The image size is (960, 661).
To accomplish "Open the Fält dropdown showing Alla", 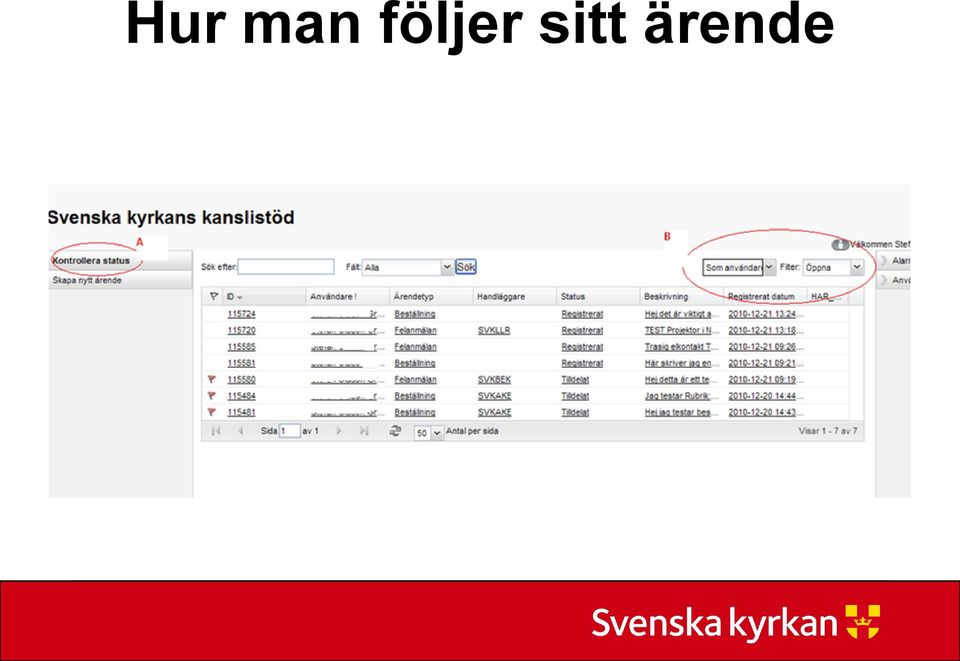I will 407,267.
